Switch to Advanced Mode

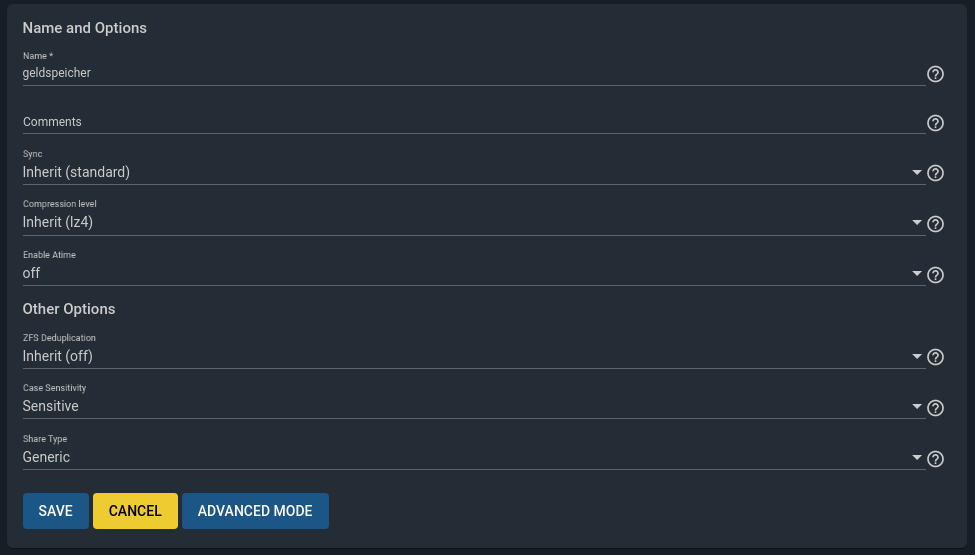[255, 511]
